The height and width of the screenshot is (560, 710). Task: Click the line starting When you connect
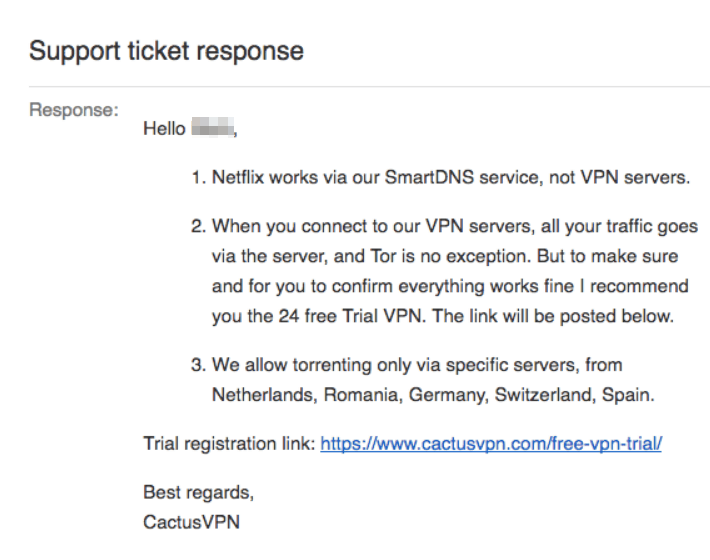455,226
